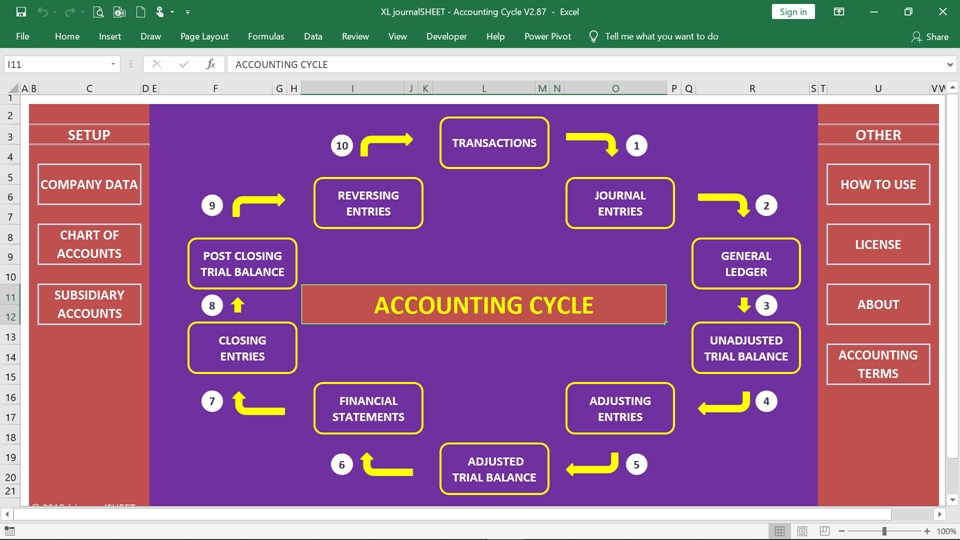Click the 100% zoom level text
The width and height of the screenshot is (960, 540).
947,531
